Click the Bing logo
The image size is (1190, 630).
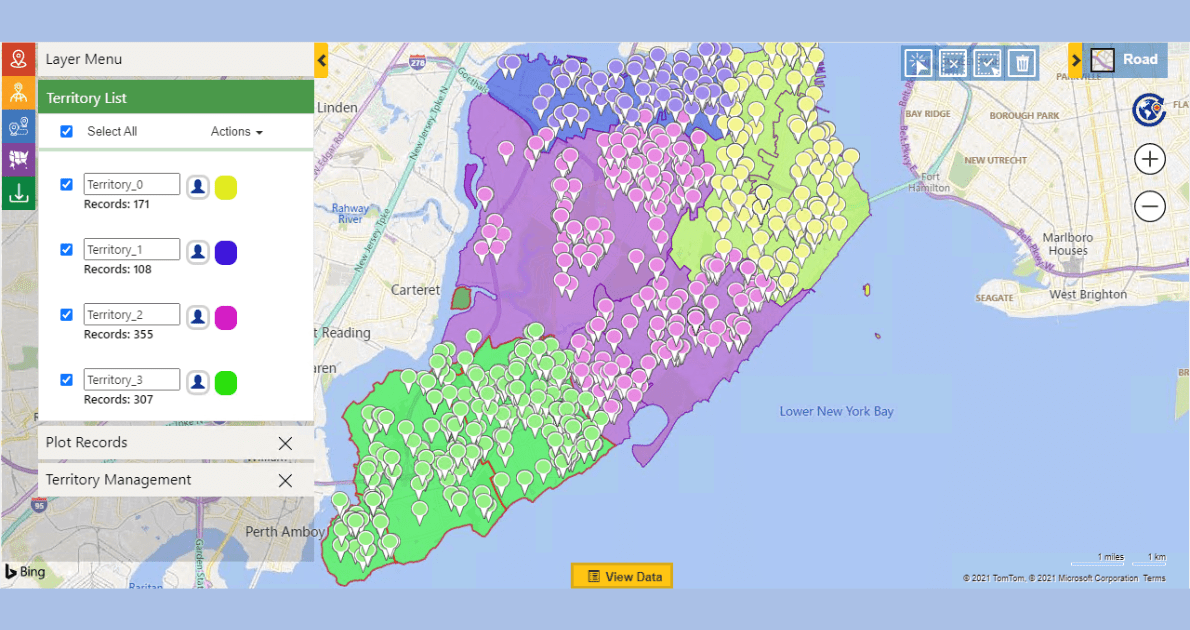(x=25, y=572)
